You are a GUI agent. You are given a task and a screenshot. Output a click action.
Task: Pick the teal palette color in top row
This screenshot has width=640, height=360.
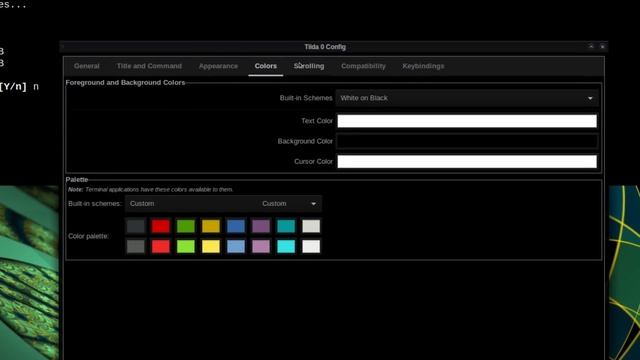286,226
